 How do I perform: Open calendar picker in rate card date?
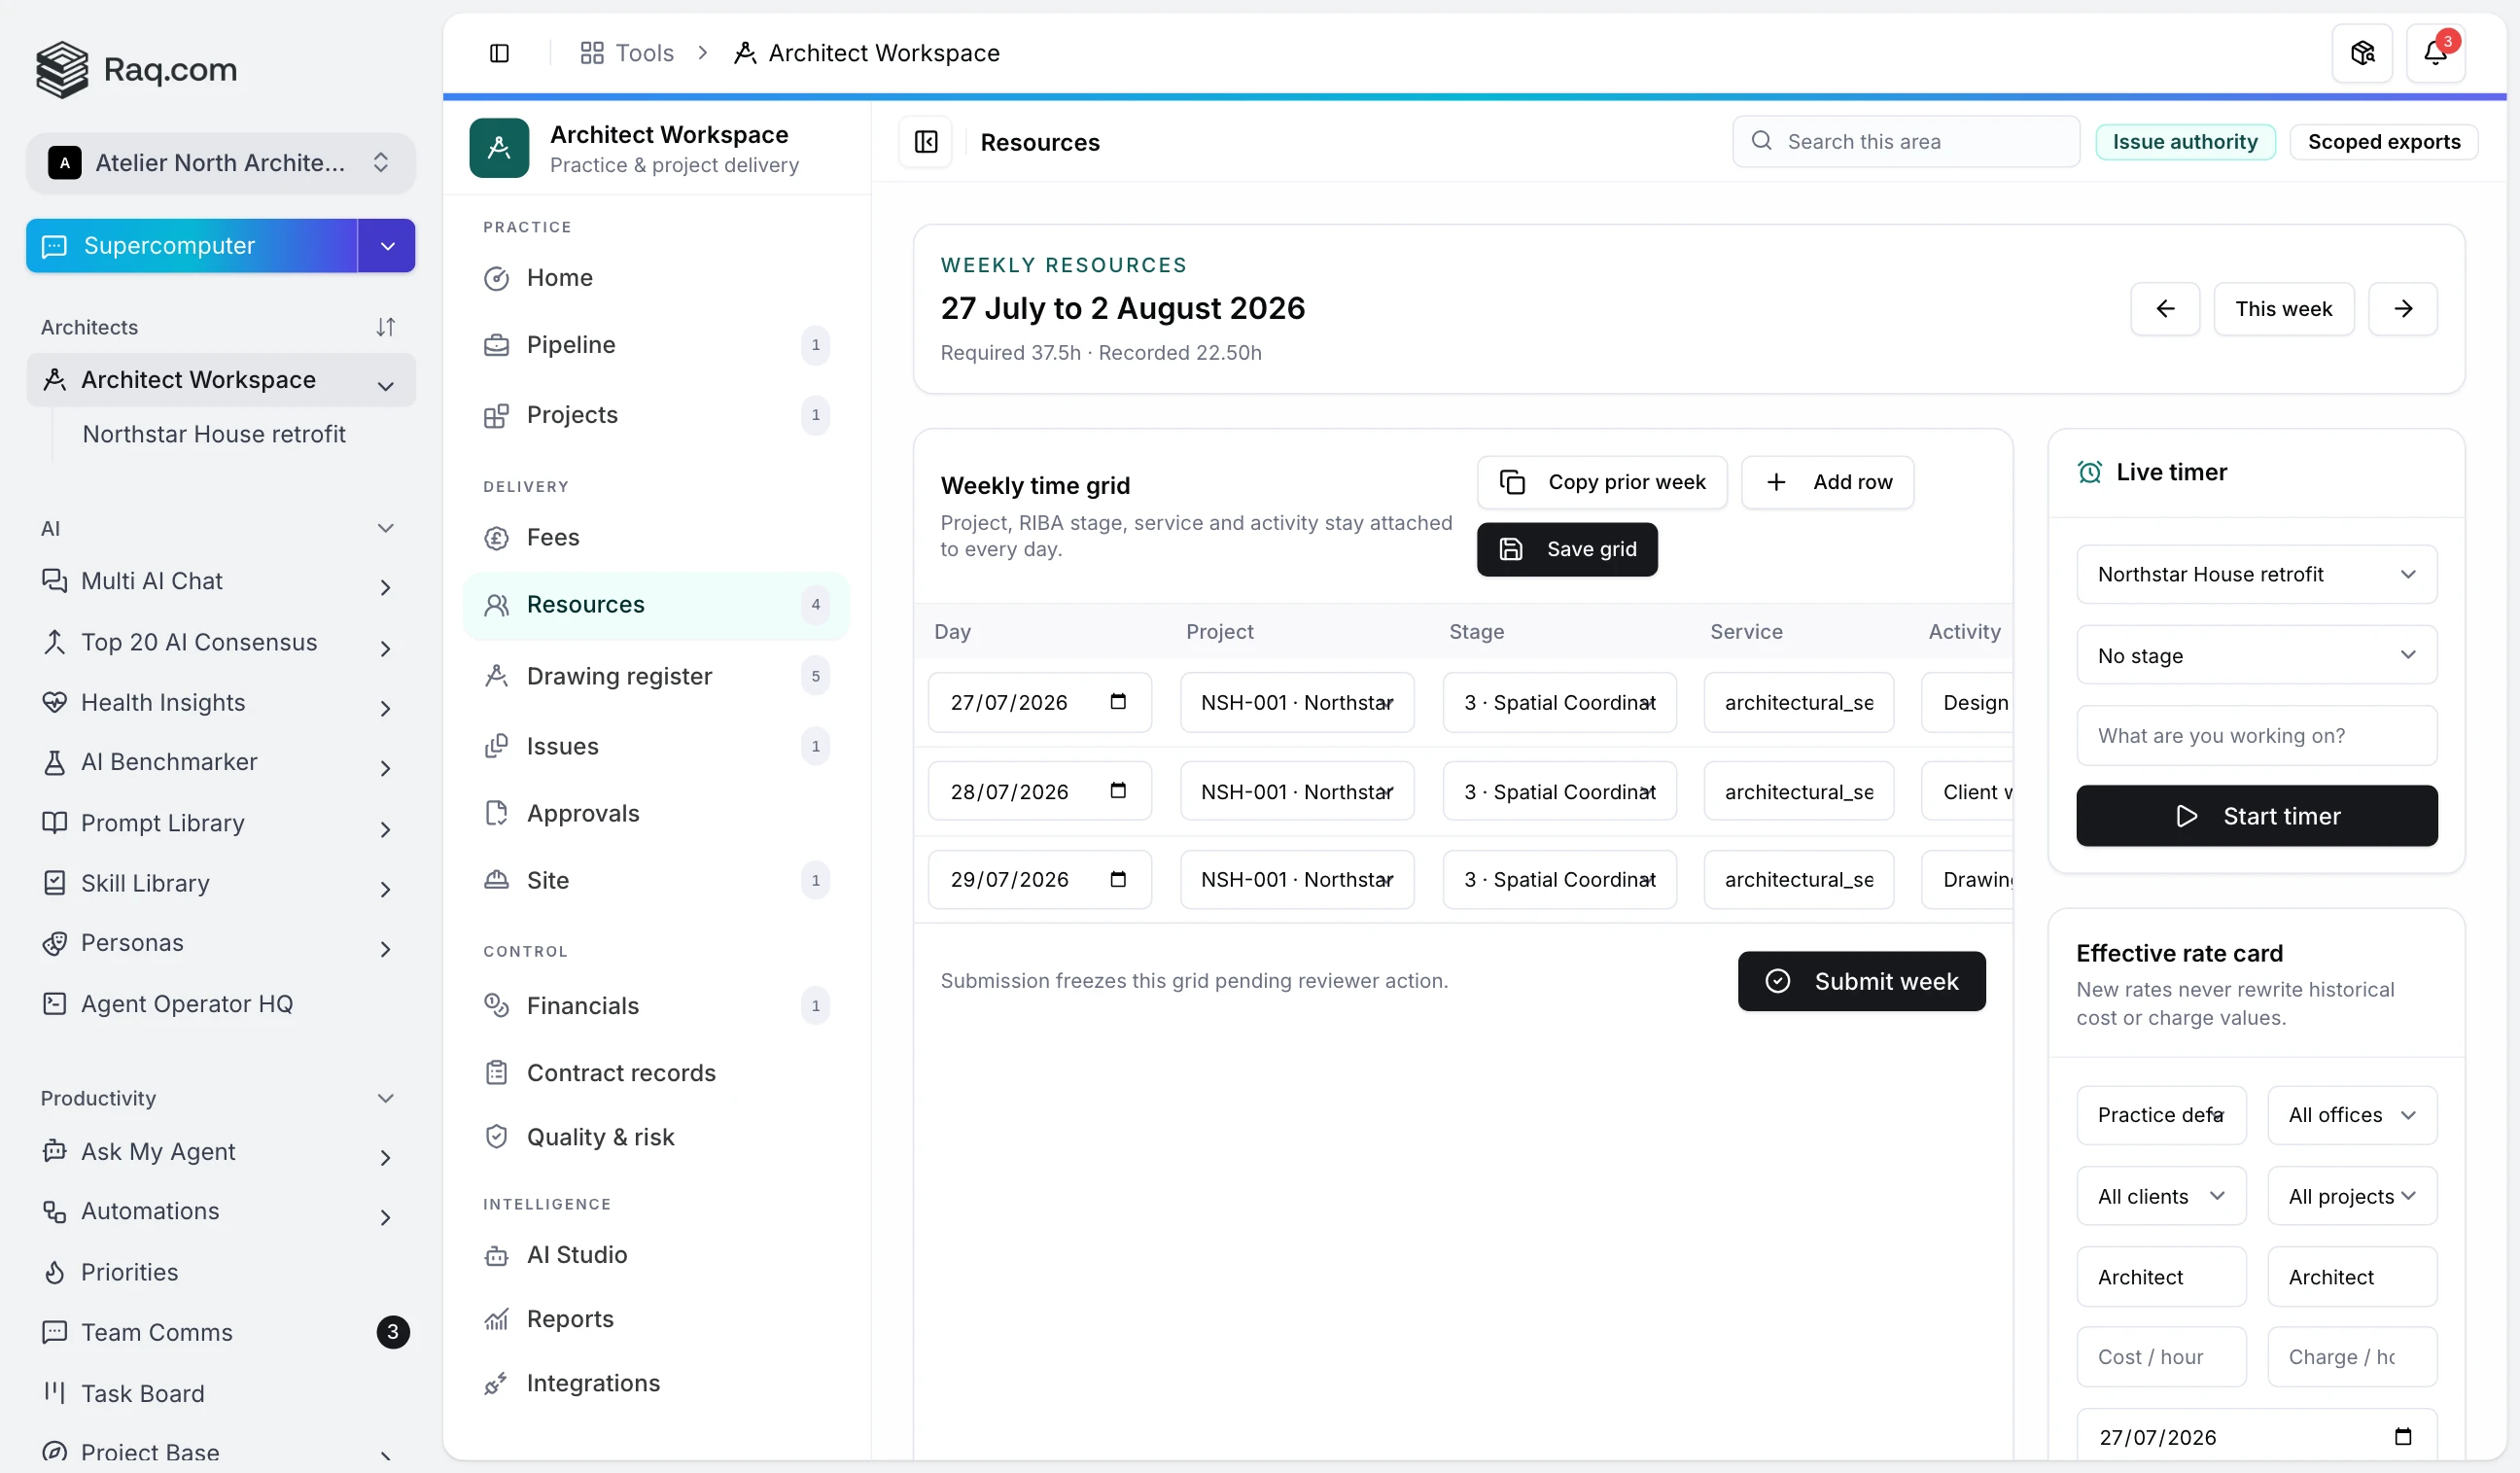click(2403, 1437)
